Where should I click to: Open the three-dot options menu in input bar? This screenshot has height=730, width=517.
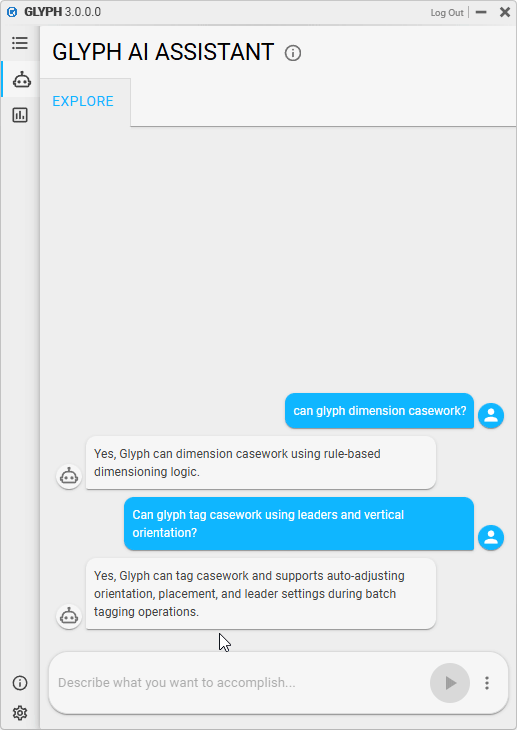coord(487,683)
